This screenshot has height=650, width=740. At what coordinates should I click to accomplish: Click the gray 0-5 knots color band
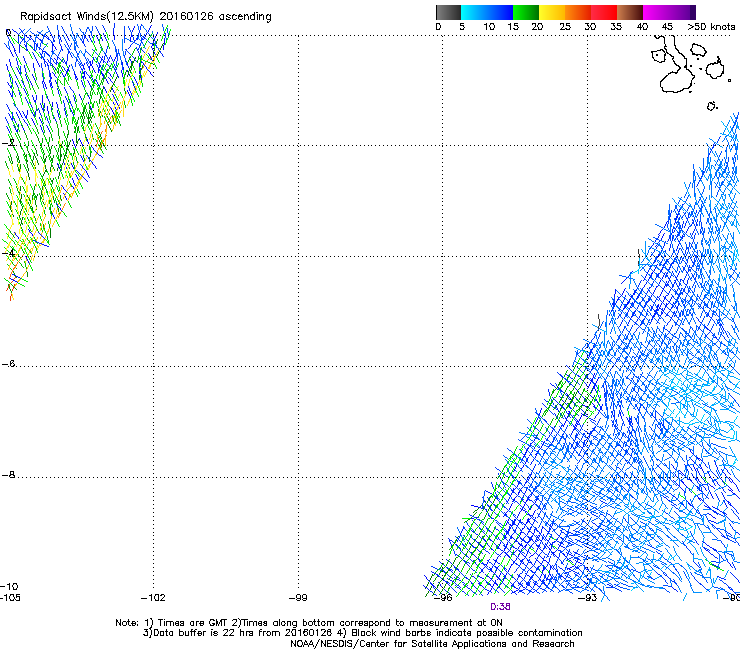[x=448, y=12]
